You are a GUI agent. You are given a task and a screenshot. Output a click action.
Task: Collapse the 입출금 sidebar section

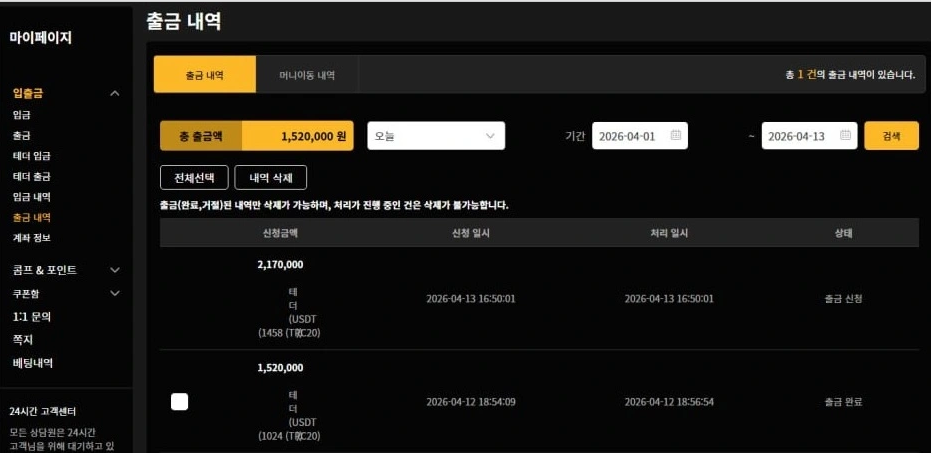(114, 93)
